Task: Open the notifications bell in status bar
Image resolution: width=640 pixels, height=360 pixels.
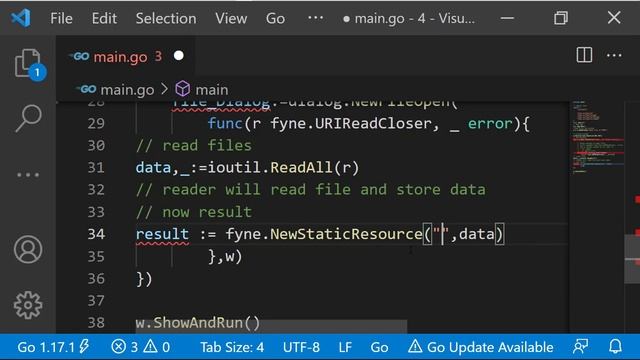Action: click(615, 347)
